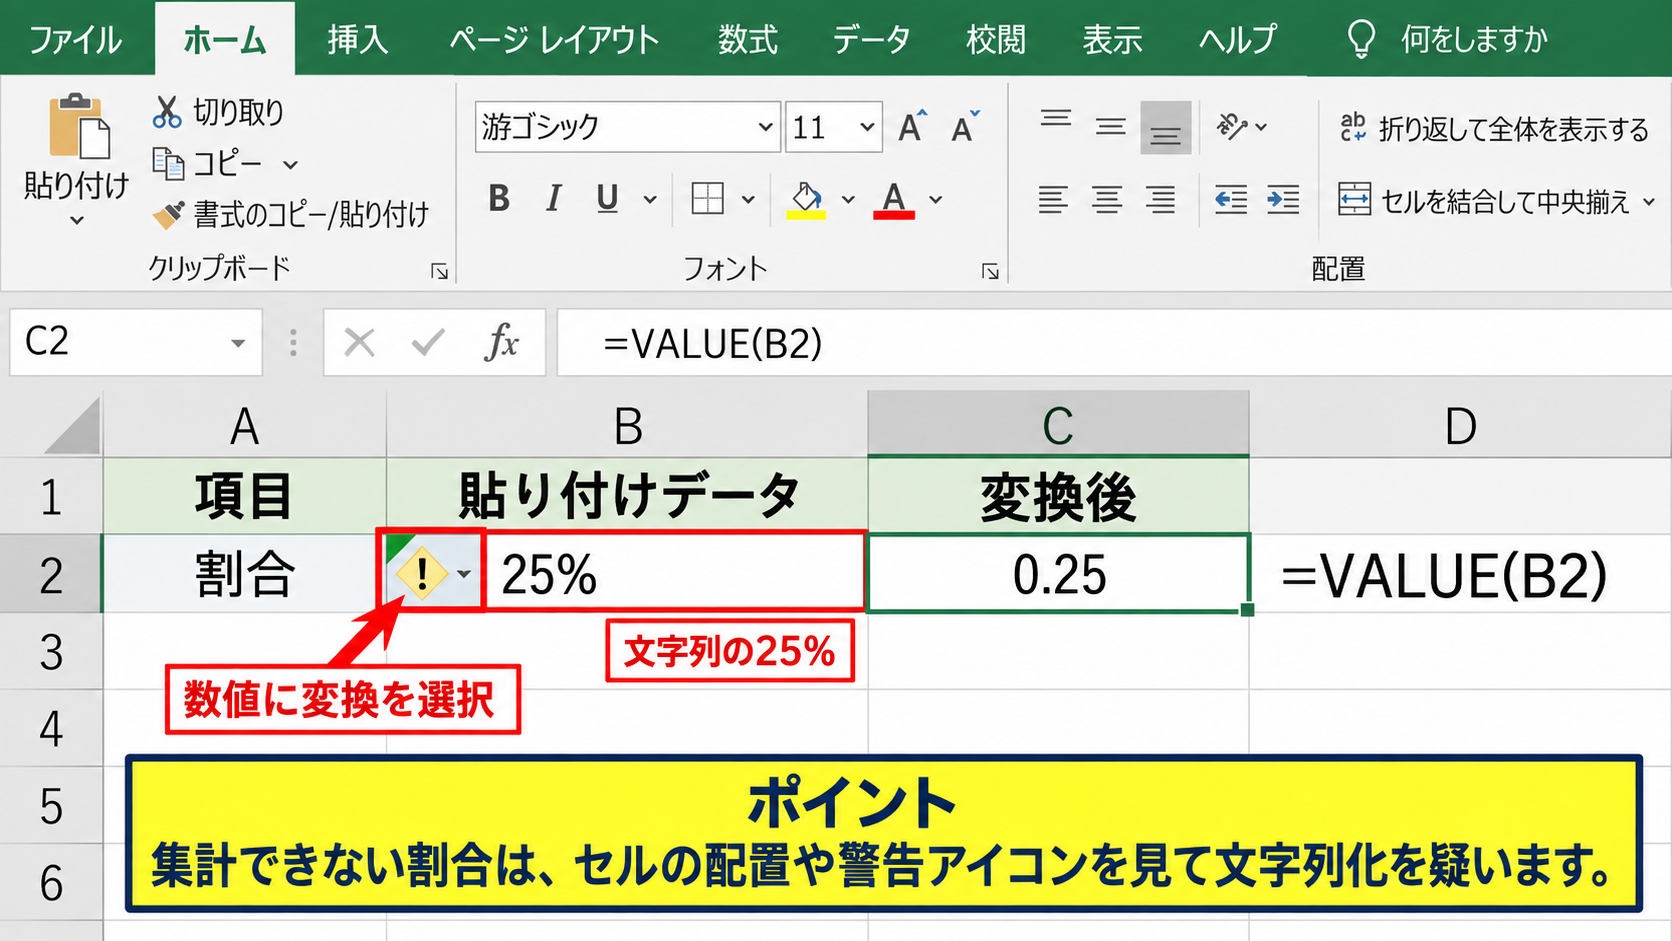The width and height of the screenshot is (1672, 941).
Task: Increase font size with large A icon
Action: click(x=912, y=127)
